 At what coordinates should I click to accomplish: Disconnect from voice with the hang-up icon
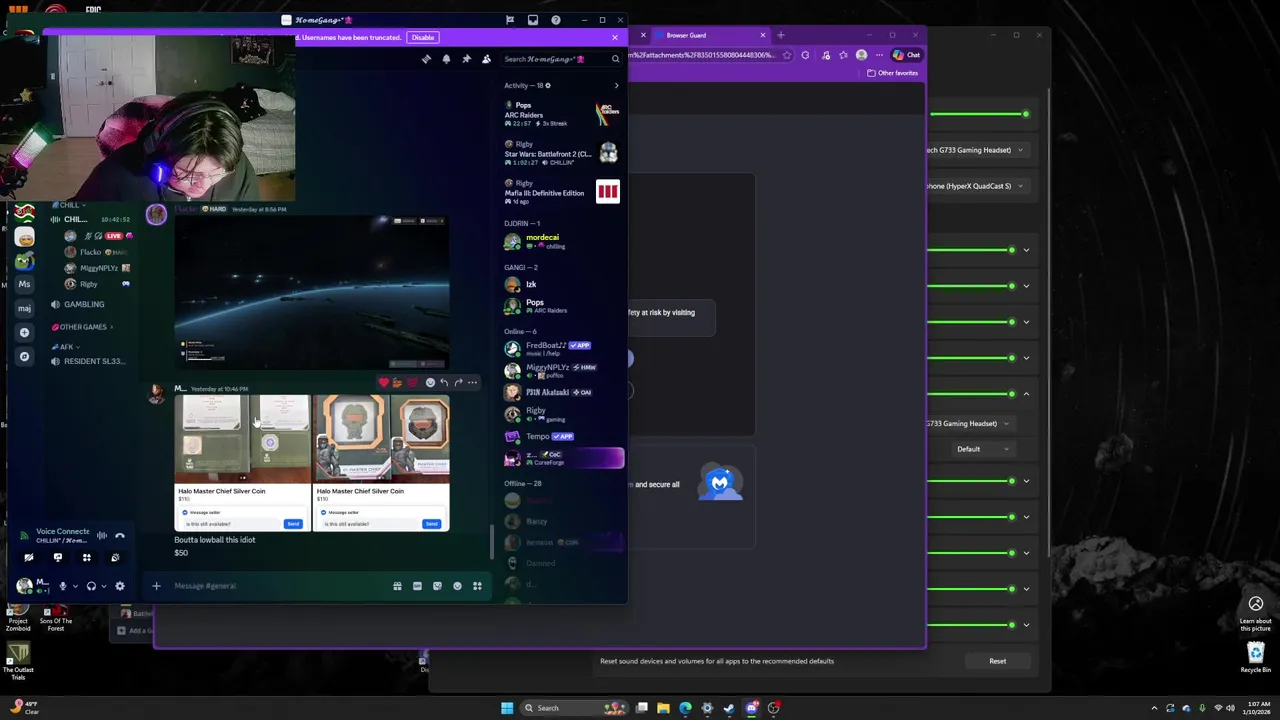coord(120,536)
